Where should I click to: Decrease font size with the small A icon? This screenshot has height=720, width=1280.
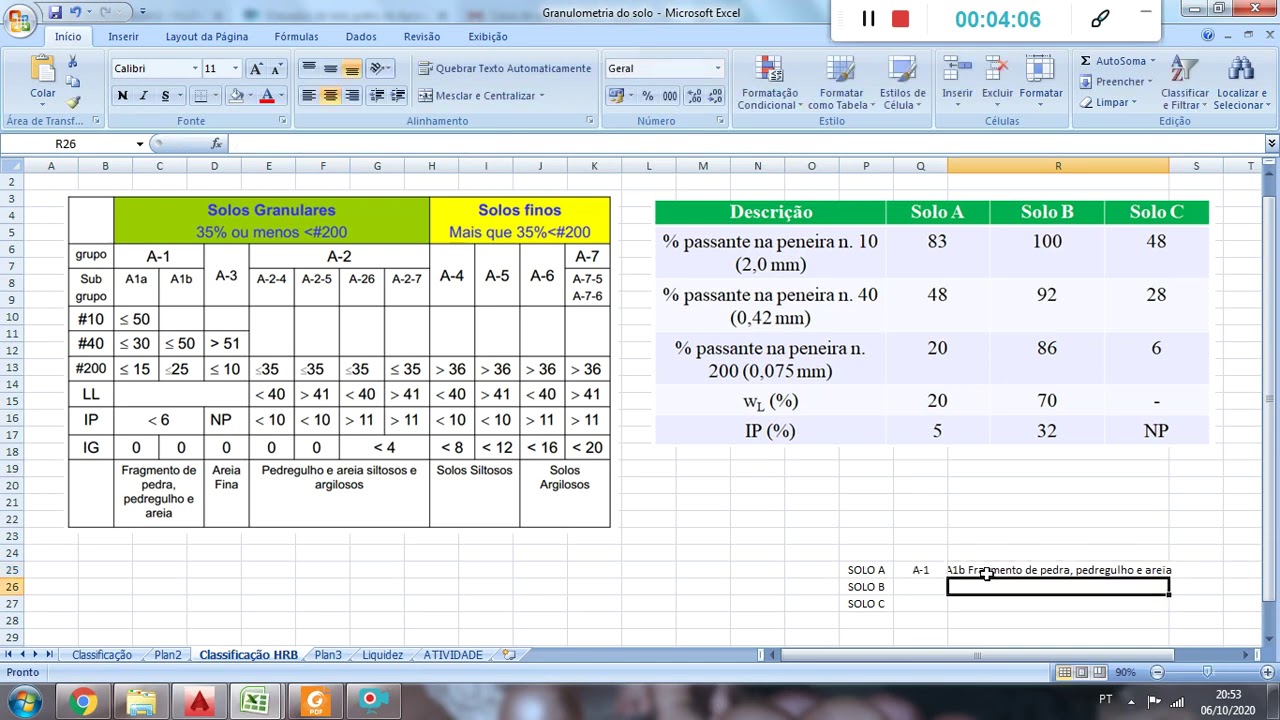[276, 68]
